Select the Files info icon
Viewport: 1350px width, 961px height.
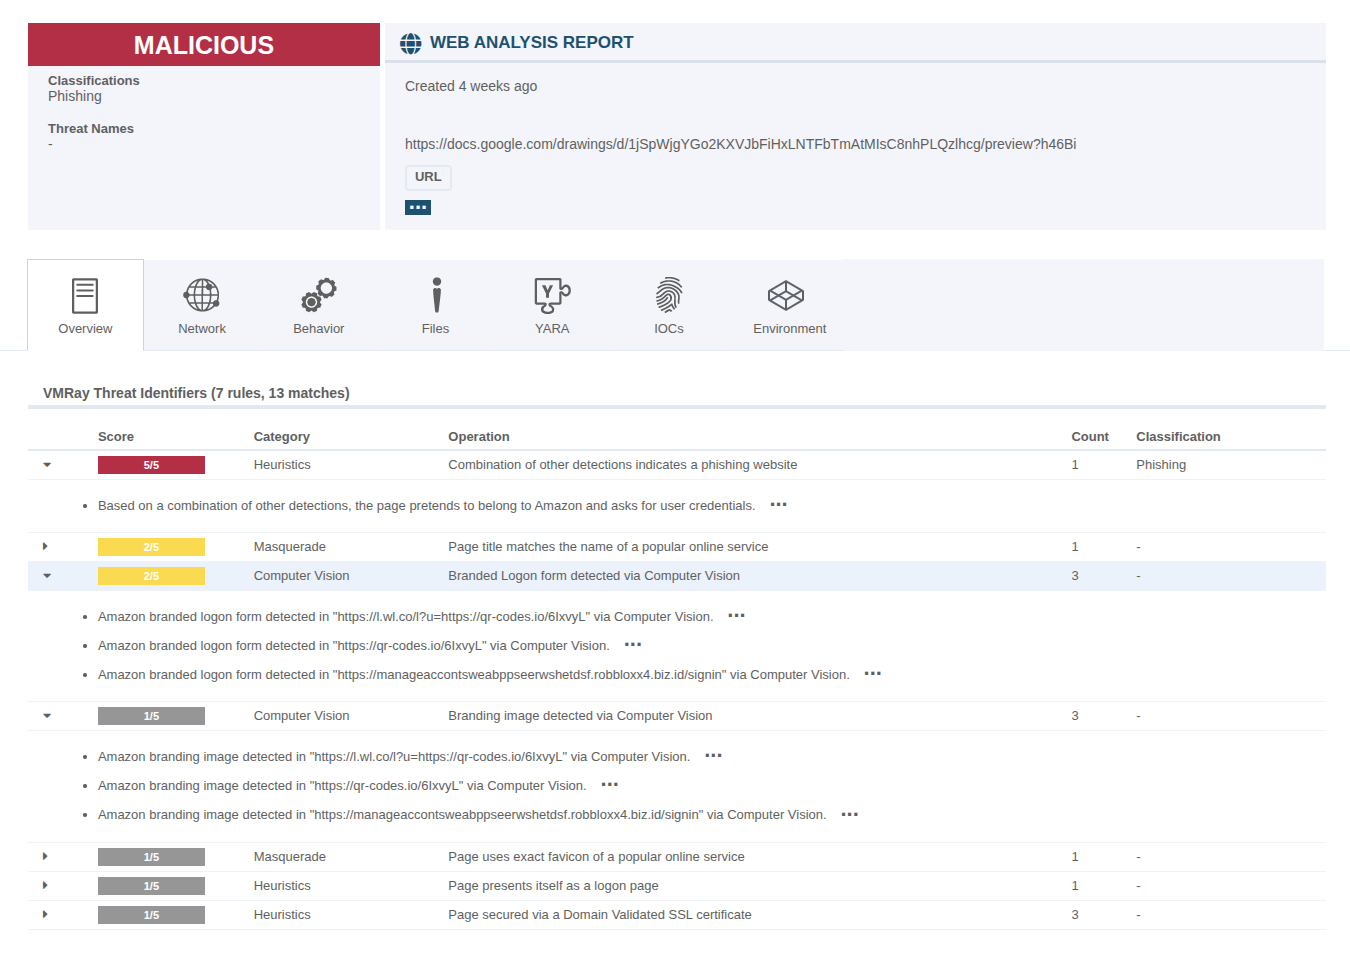click(x=436, y=296)
